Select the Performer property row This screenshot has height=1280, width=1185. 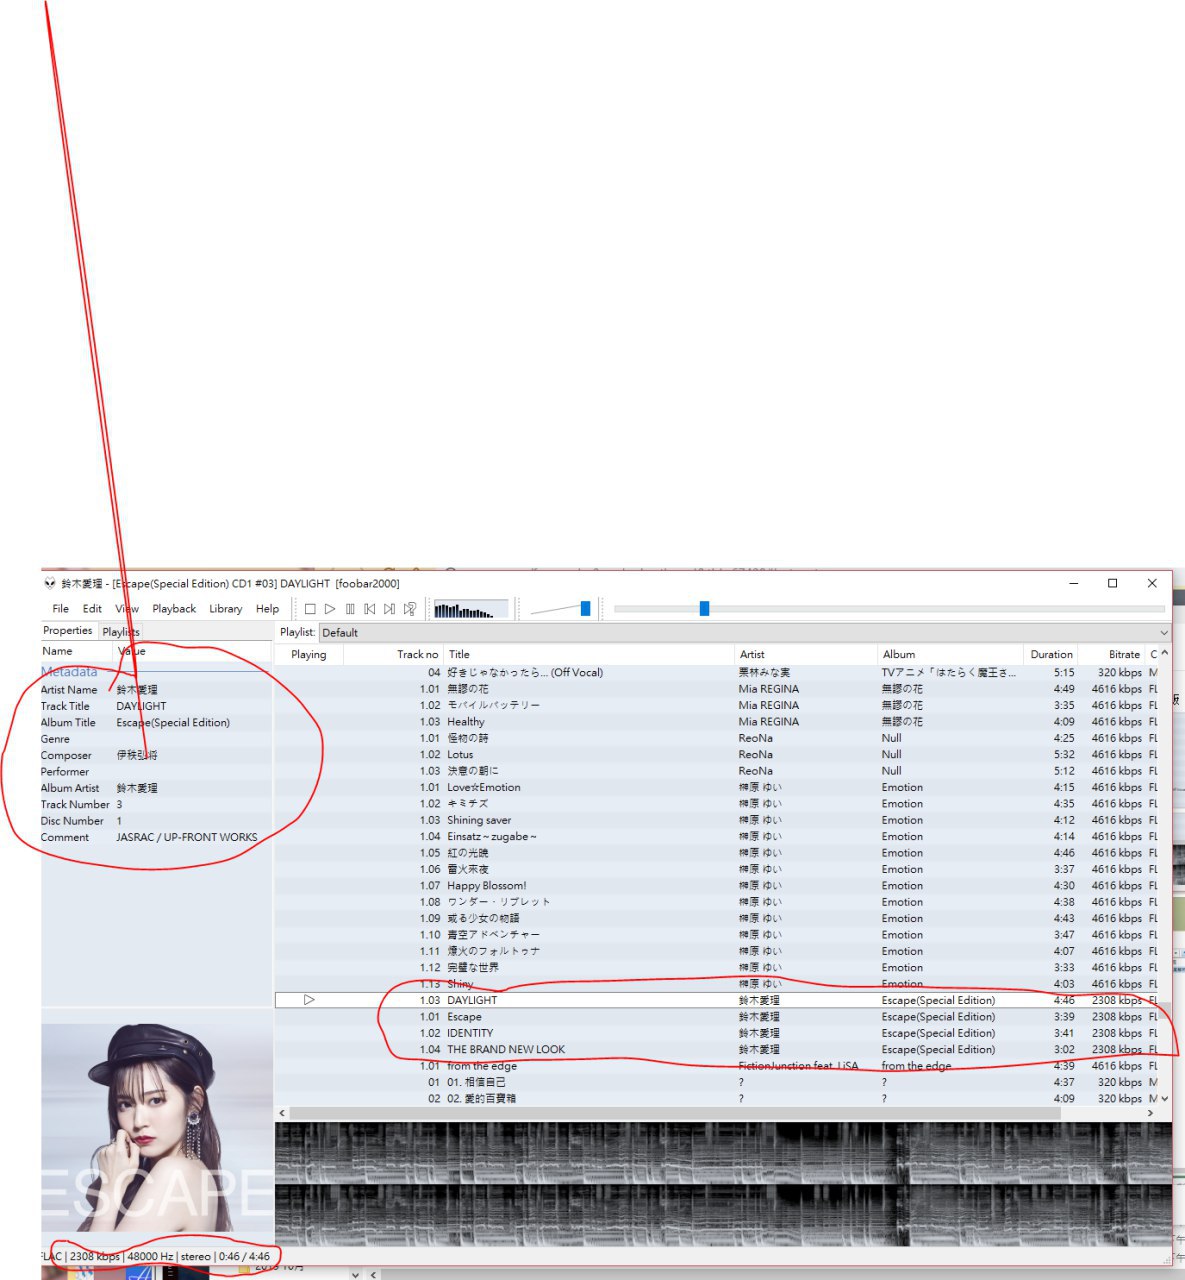156,772
